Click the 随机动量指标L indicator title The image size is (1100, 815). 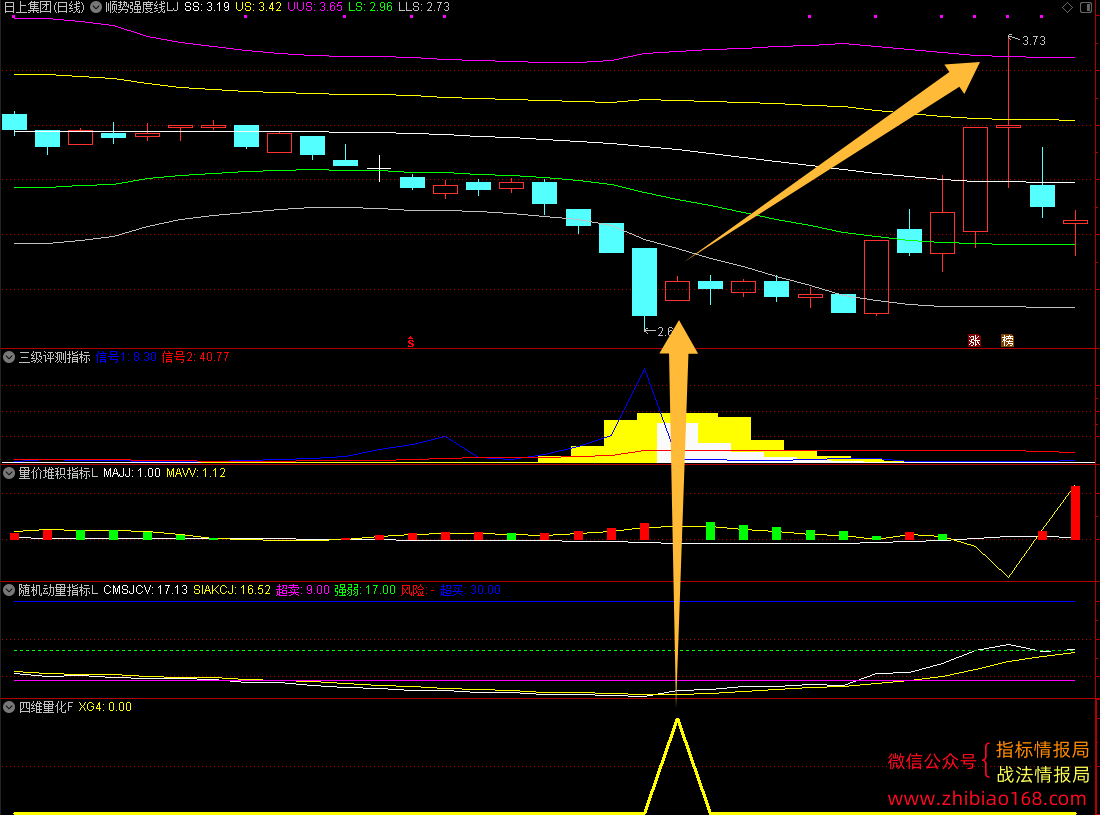point(58,591)
